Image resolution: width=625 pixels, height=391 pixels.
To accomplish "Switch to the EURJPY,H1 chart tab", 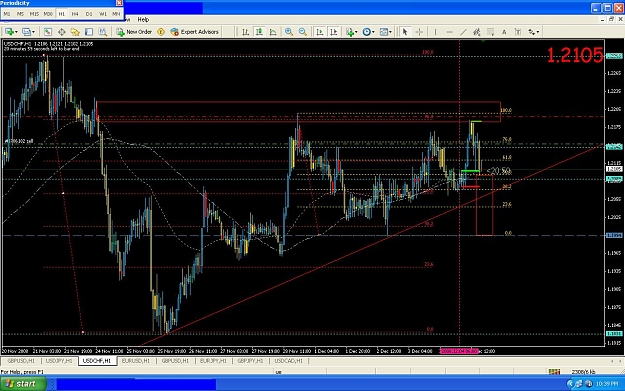I will click(x=213, y=361).
